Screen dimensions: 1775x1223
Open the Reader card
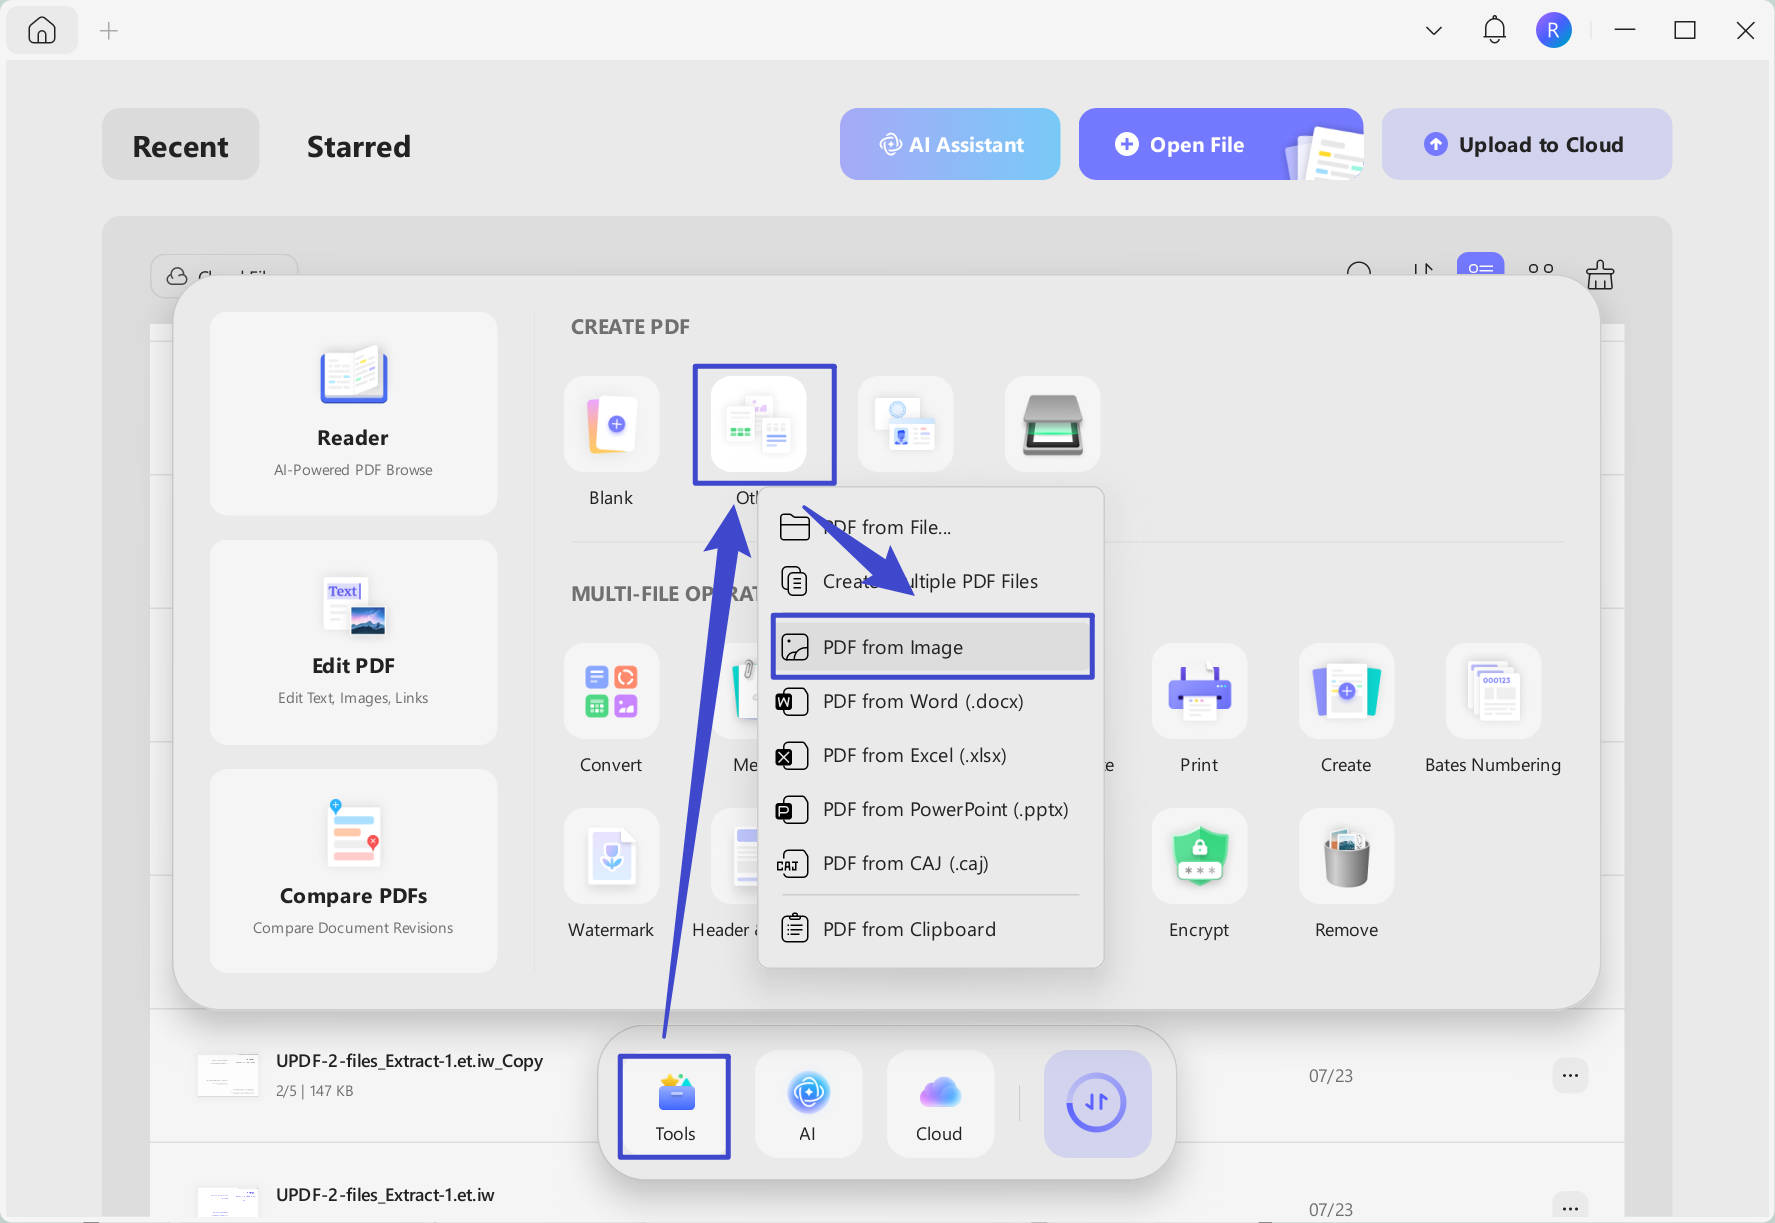tap(353, 413)
